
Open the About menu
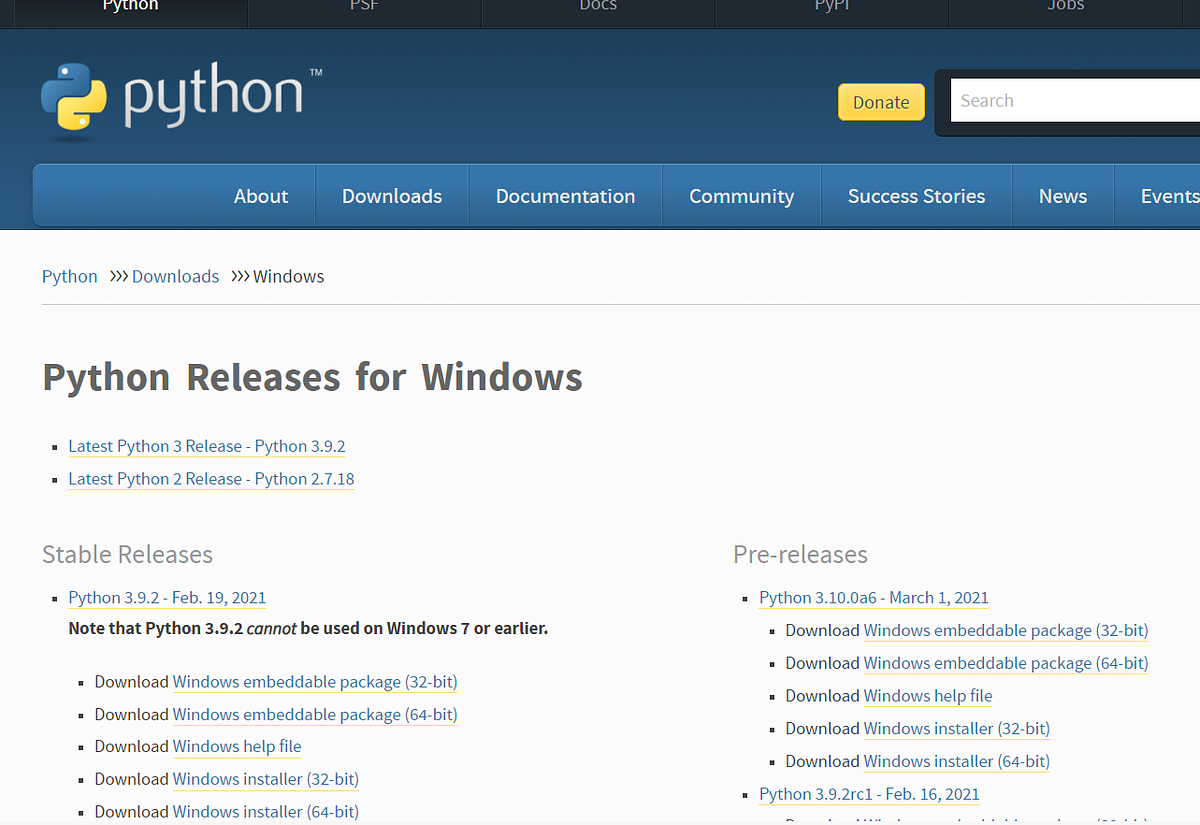click(x=260, y=196)
